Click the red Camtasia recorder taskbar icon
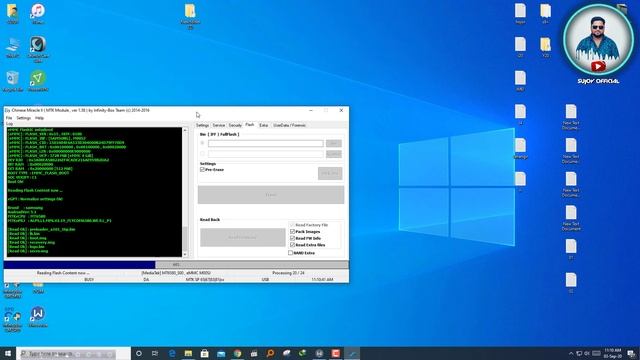Image resolution: width=640 pixels, height=360 pixels. coord(336,353)
